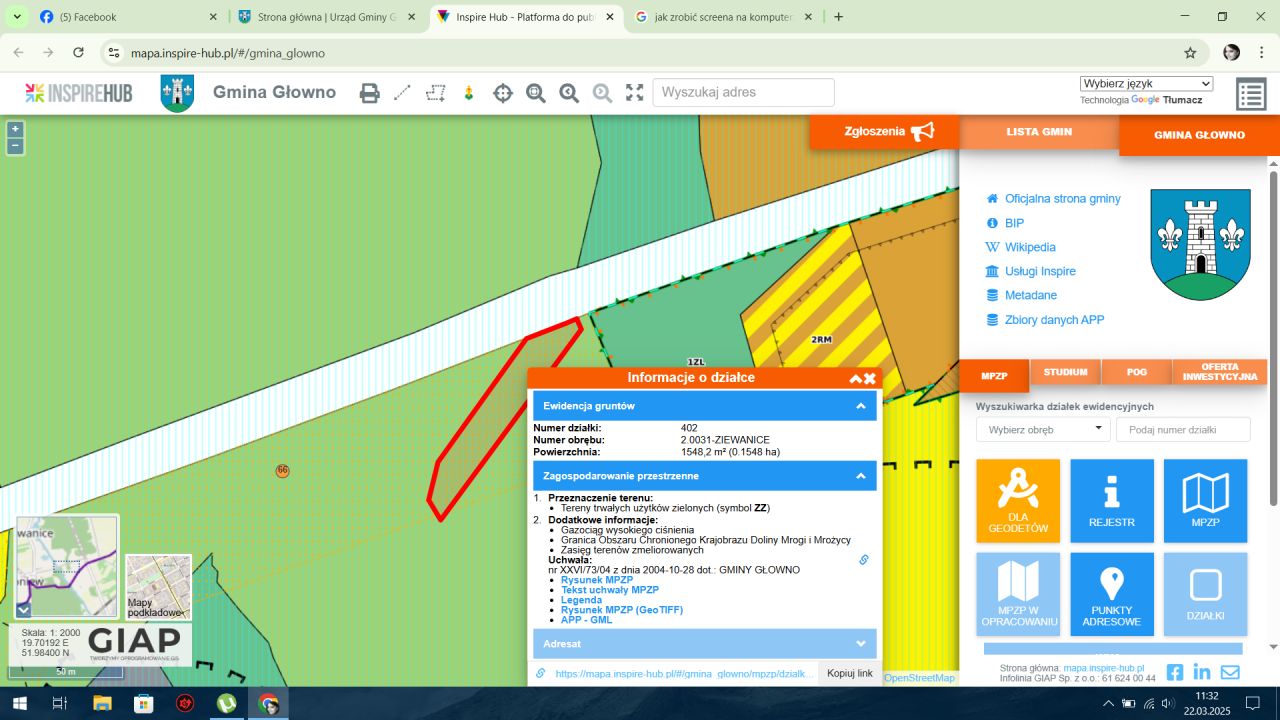Select the measure area polygon tool
Viewport: 1280px width, 720px height.
(435, 93)
